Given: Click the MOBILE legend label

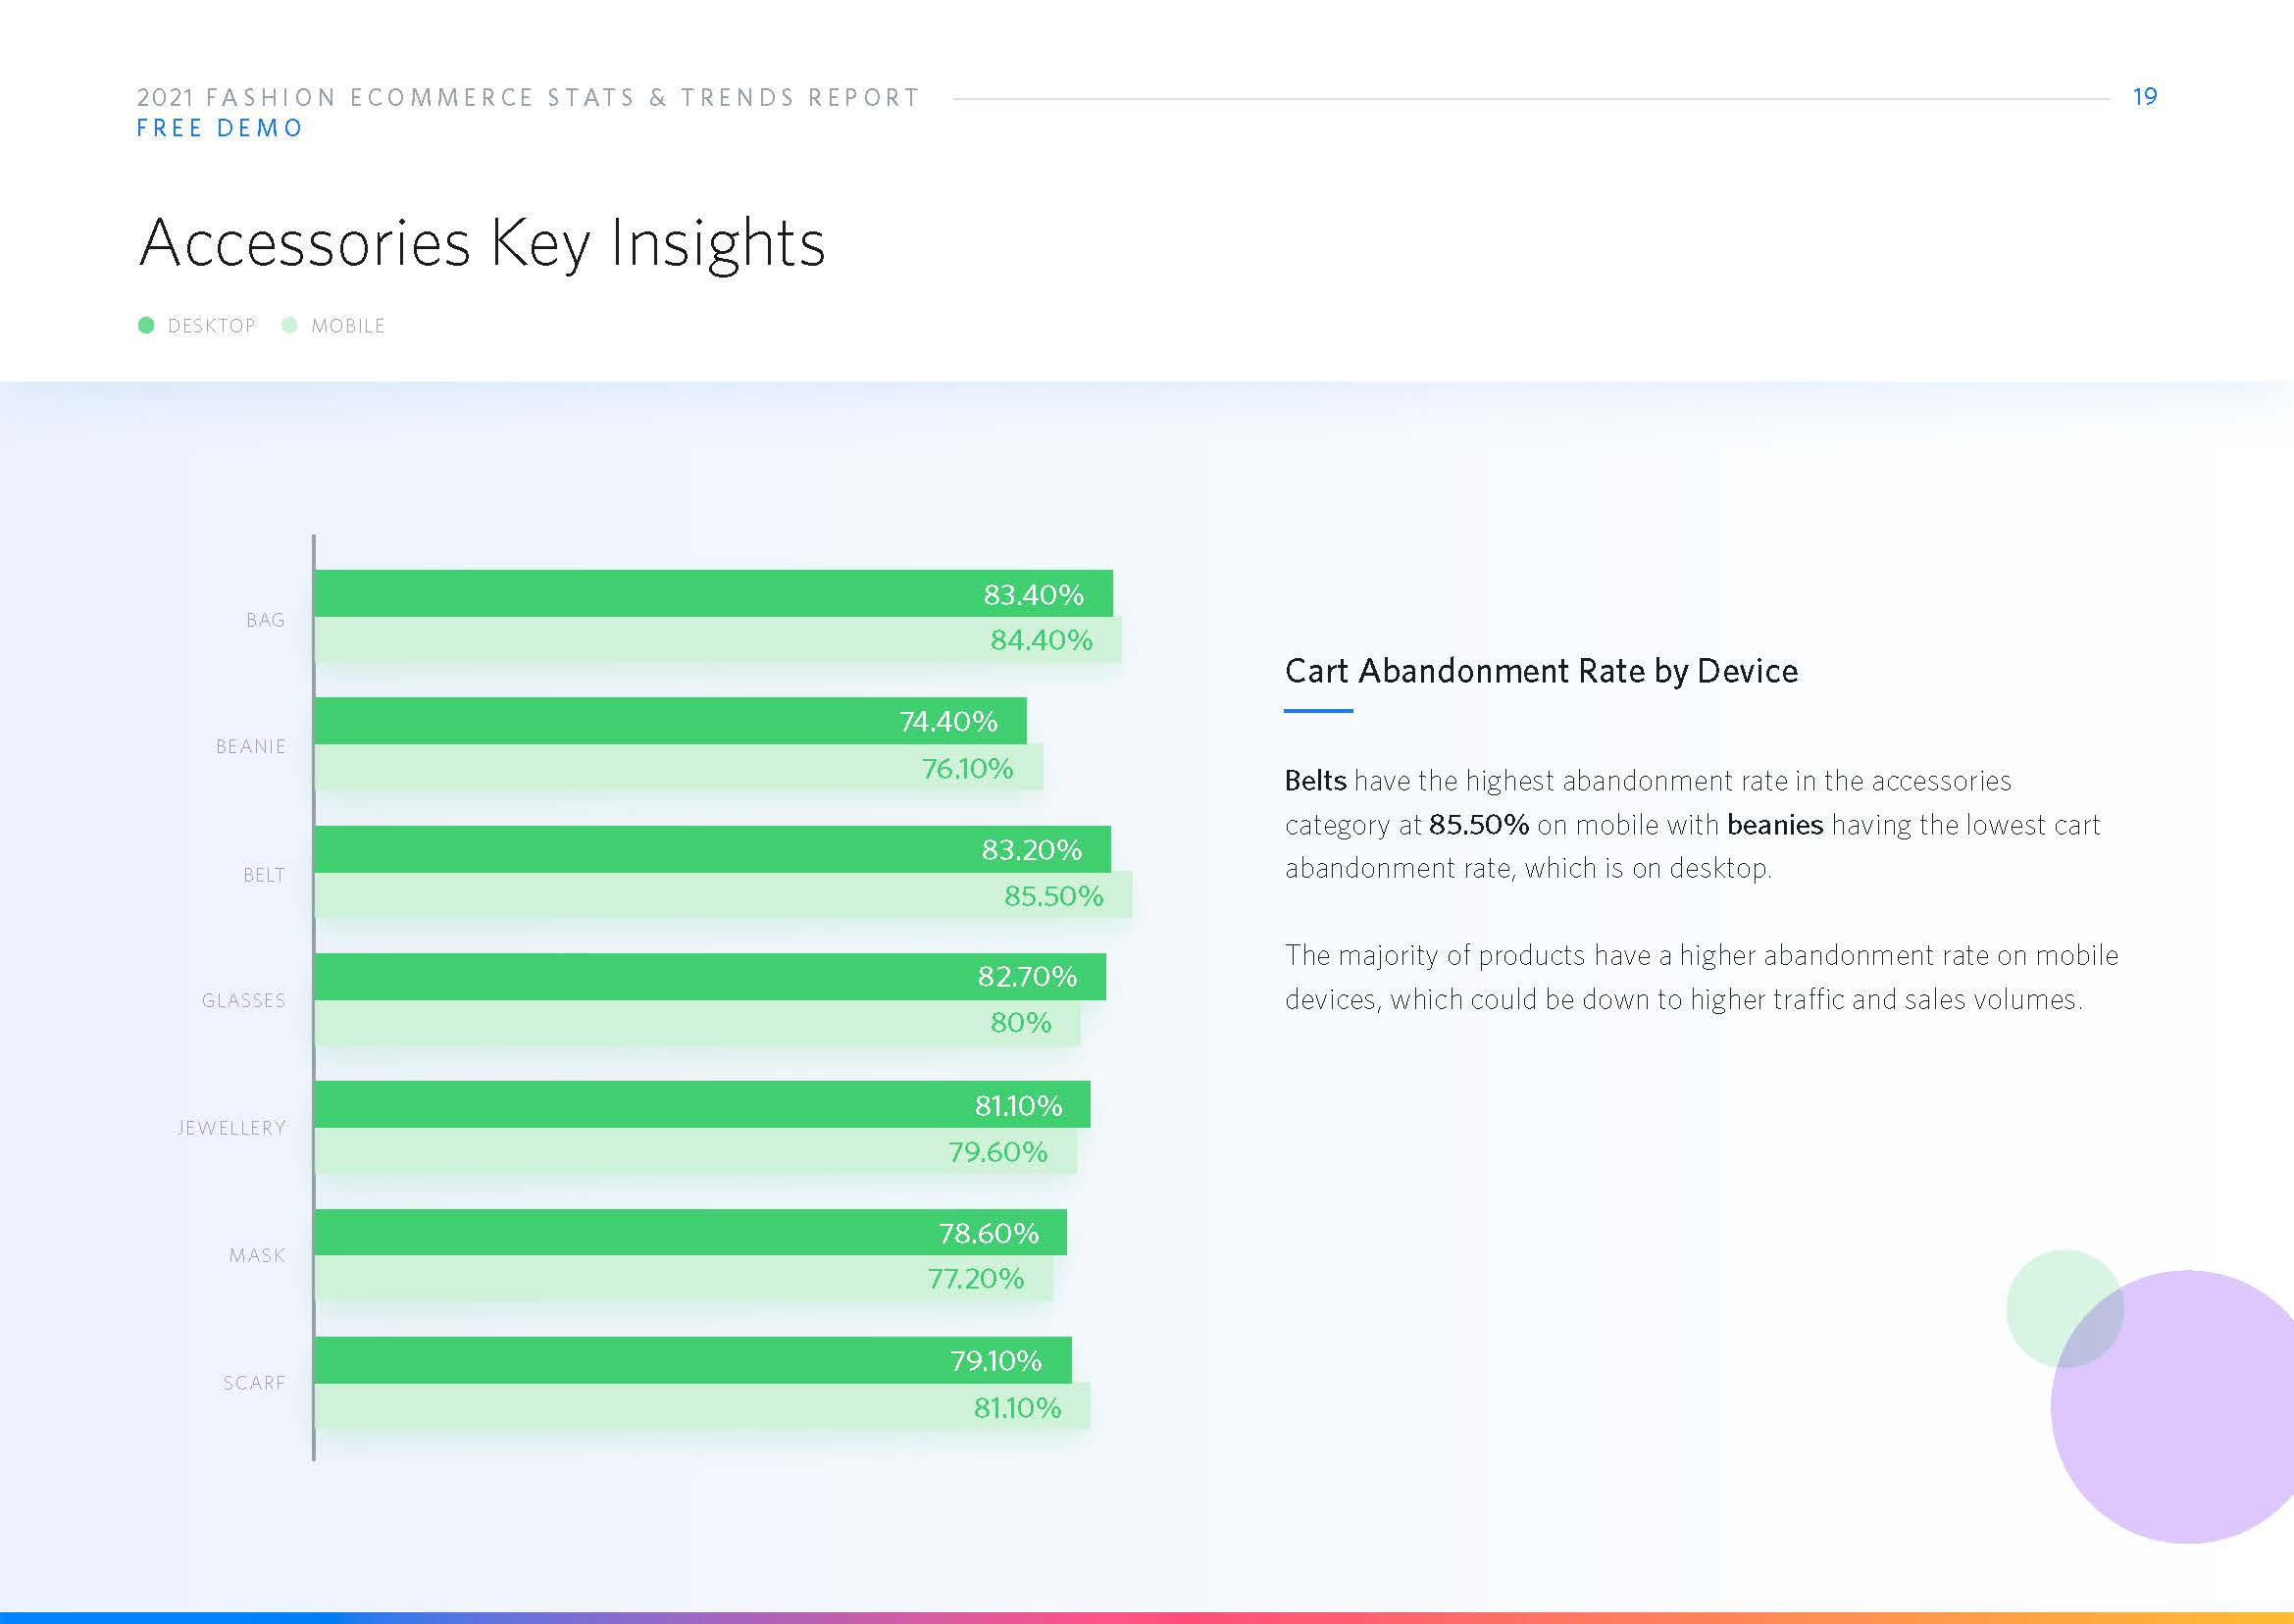Looking at the screenshot, I should 347,326.
